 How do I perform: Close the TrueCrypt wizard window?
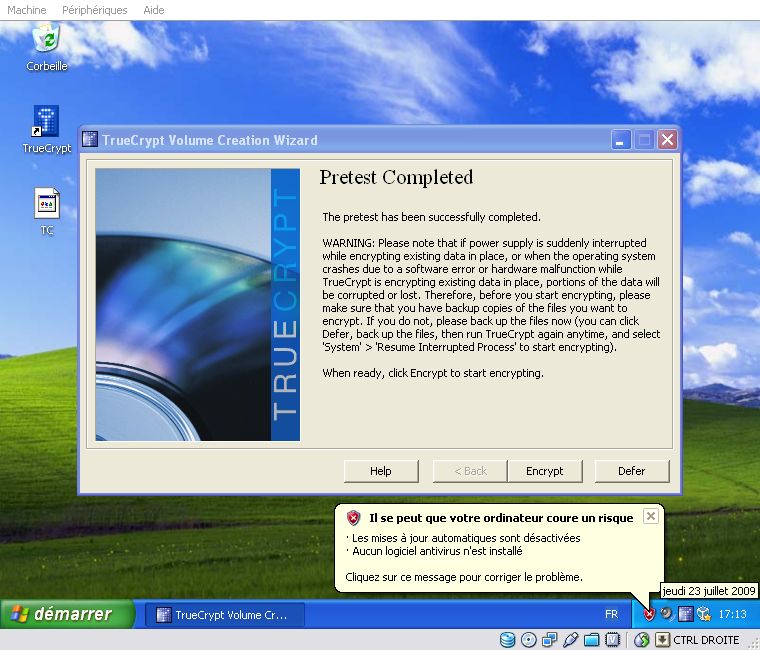coord(667,140)
